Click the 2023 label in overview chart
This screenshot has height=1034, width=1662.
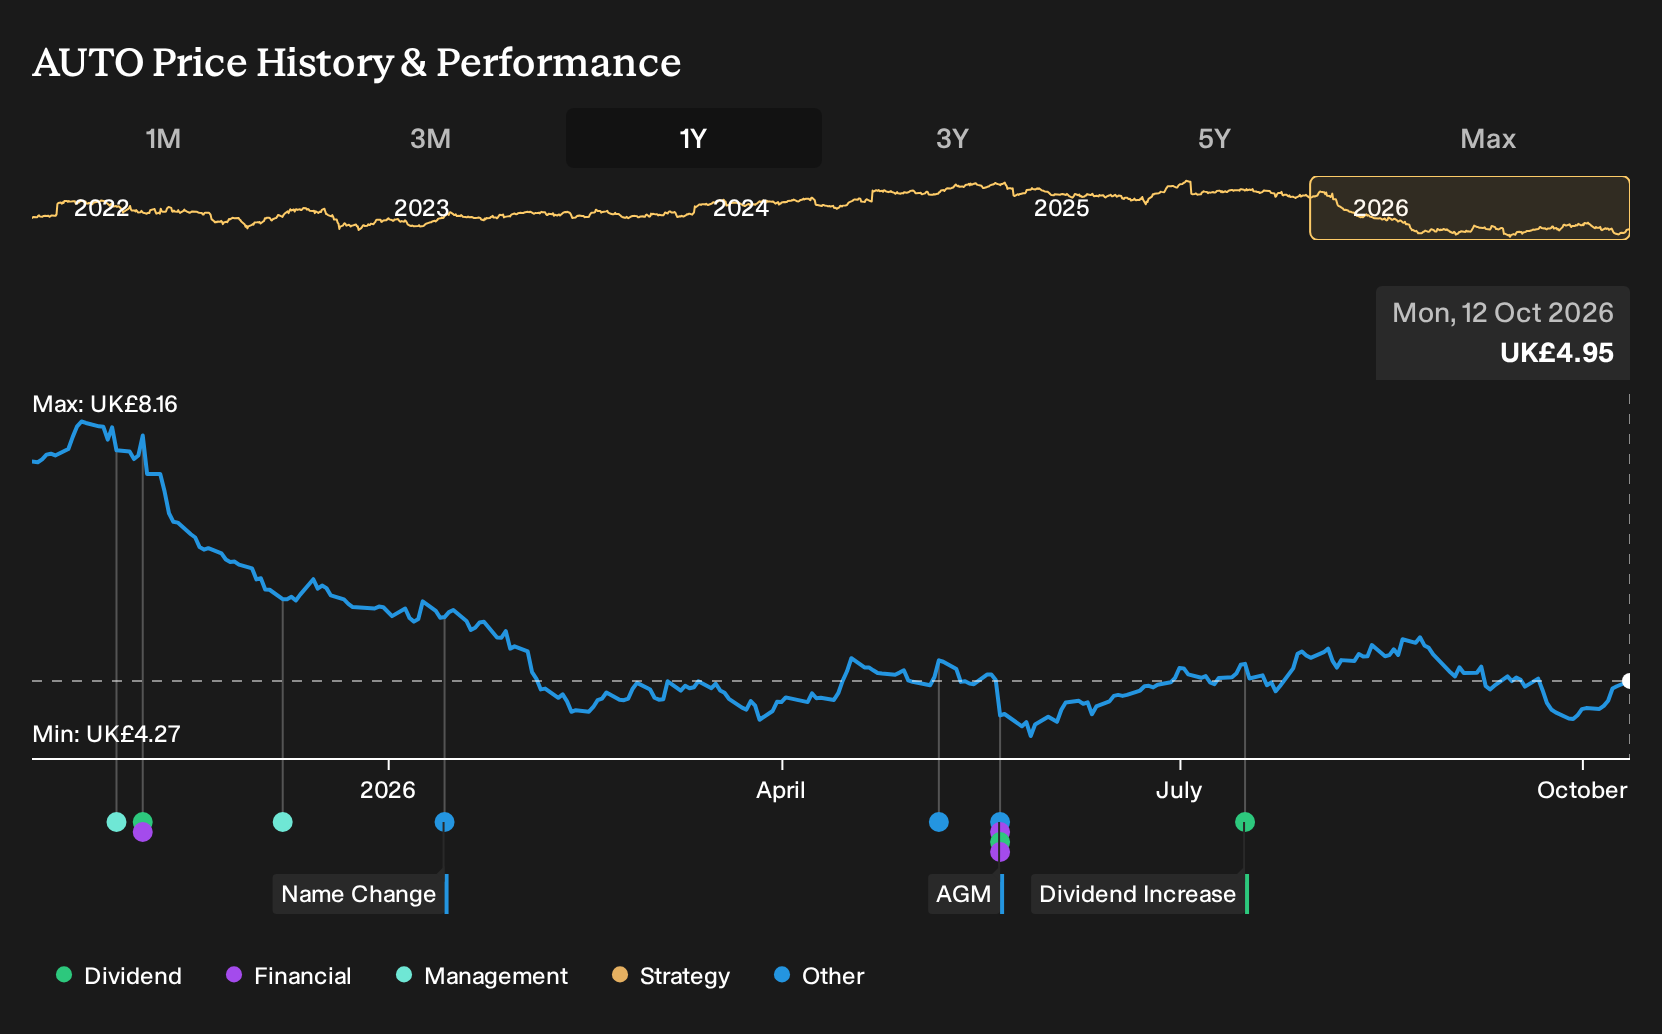tap(421, 208)
